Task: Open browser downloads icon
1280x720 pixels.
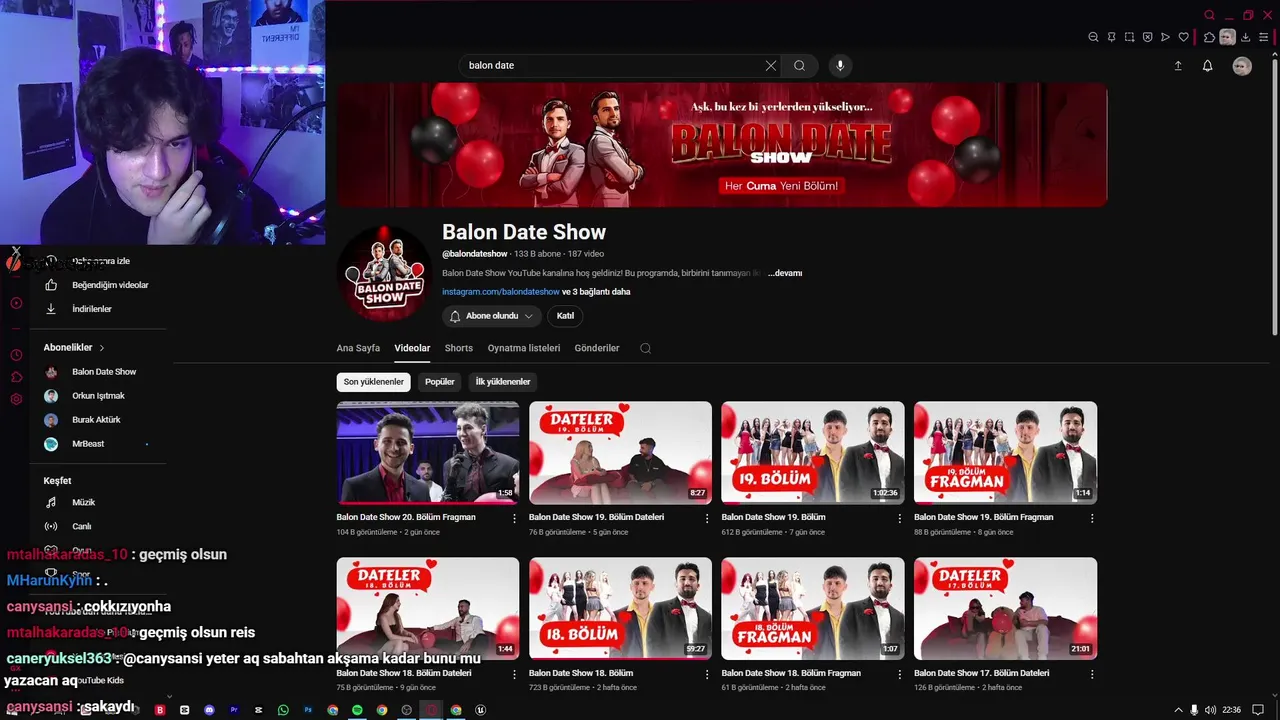Action: coord(1245,37)
